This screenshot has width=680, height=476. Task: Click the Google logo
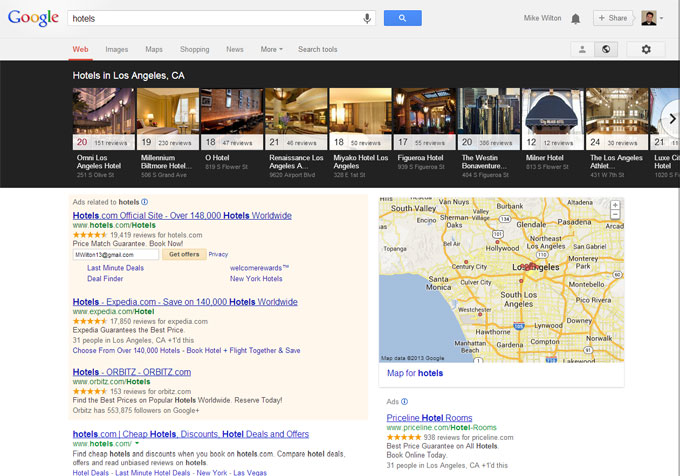click(x=33, y=18)
